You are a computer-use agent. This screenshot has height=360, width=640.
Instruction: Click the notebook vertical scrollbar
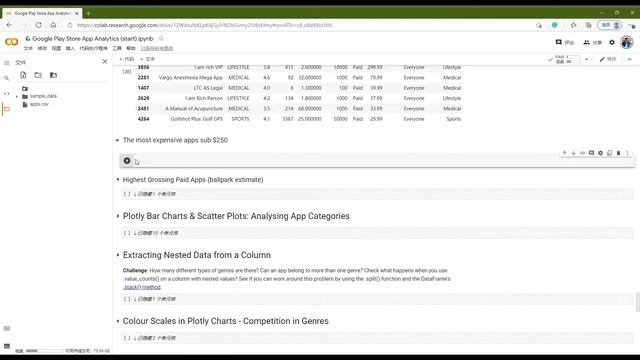638,302
